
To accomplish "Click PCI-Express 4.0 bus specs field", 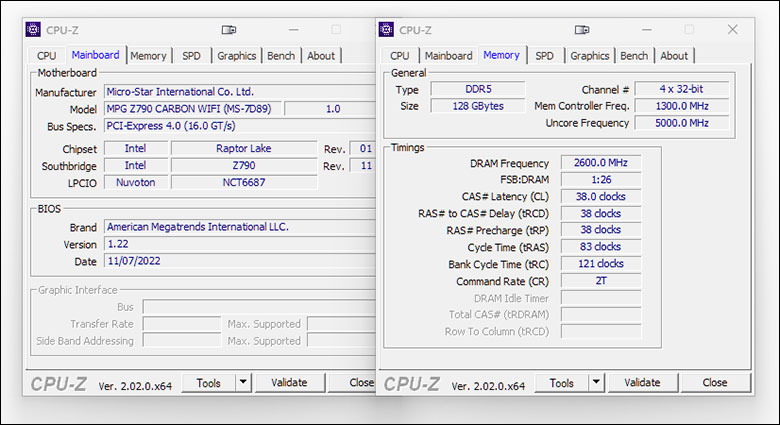I will click(240, 126).
